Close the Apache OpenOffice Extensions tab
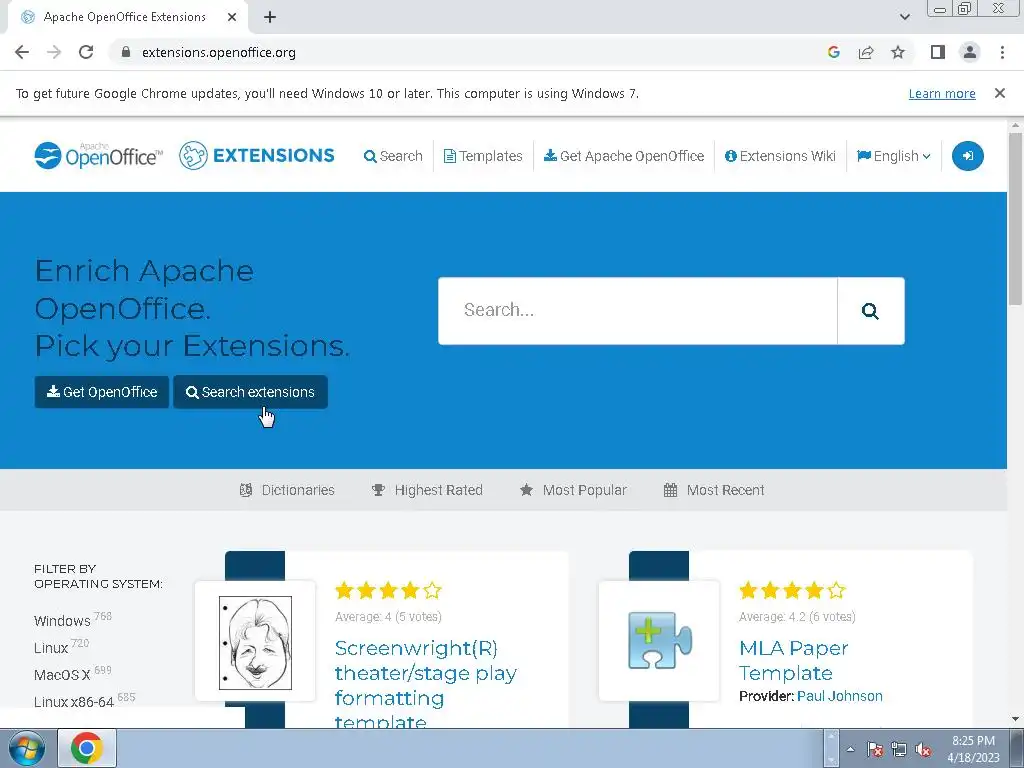The image size is (1024, 768). (x=232, y=17)
